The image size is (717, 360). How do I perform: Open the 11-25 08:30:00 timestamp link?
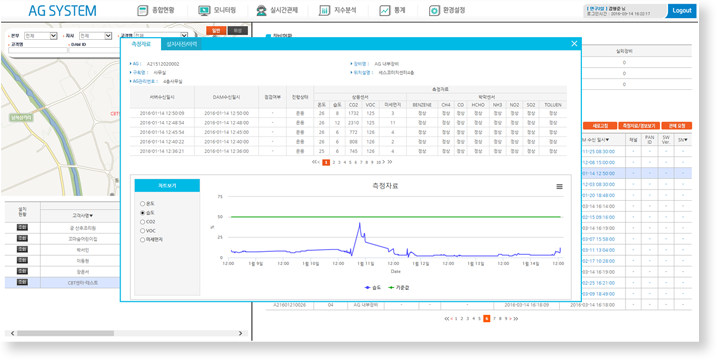(598, 151)
